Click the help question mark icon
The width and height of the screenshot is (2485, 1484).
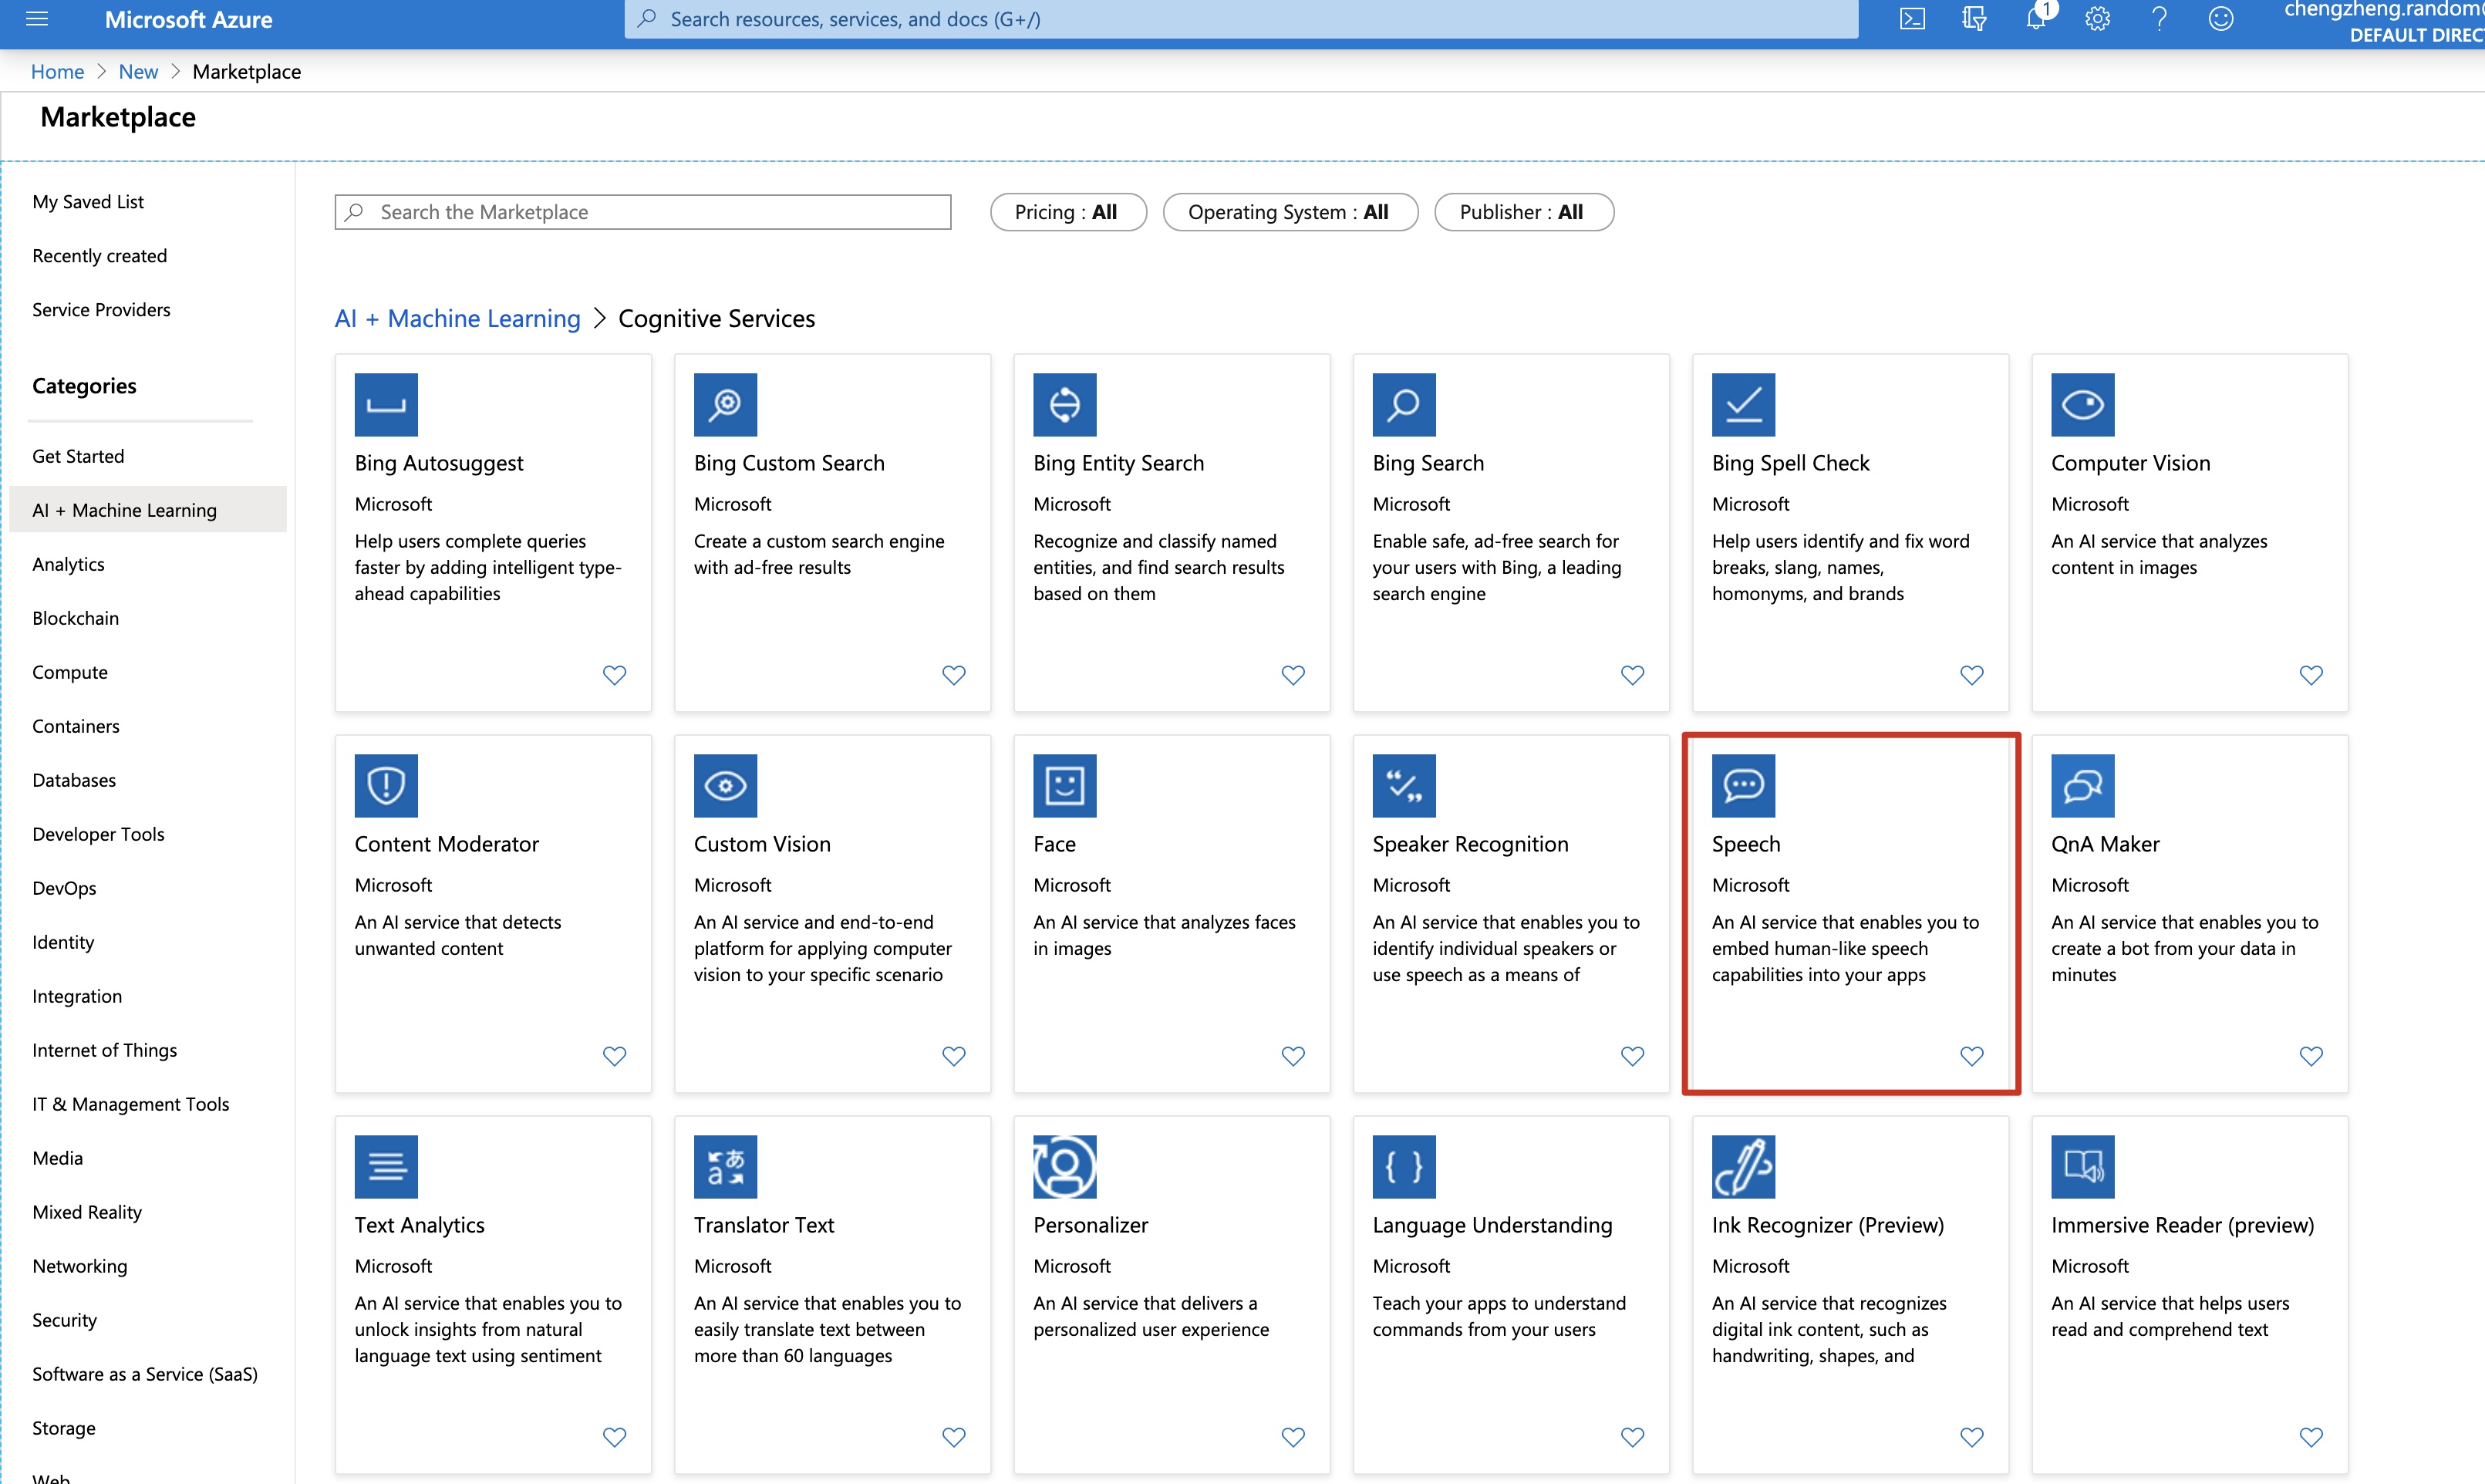(2159, 19)
